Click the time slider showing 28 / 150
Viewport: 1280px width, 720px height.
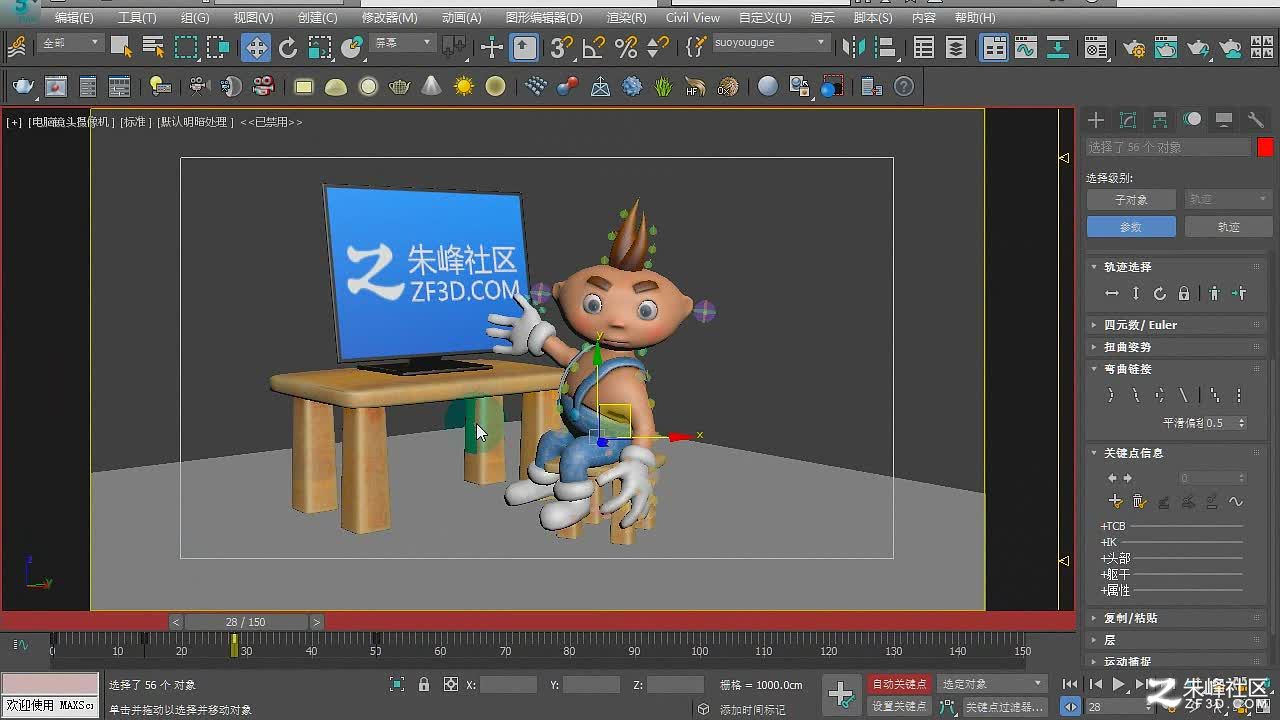[x=246, y=622]
